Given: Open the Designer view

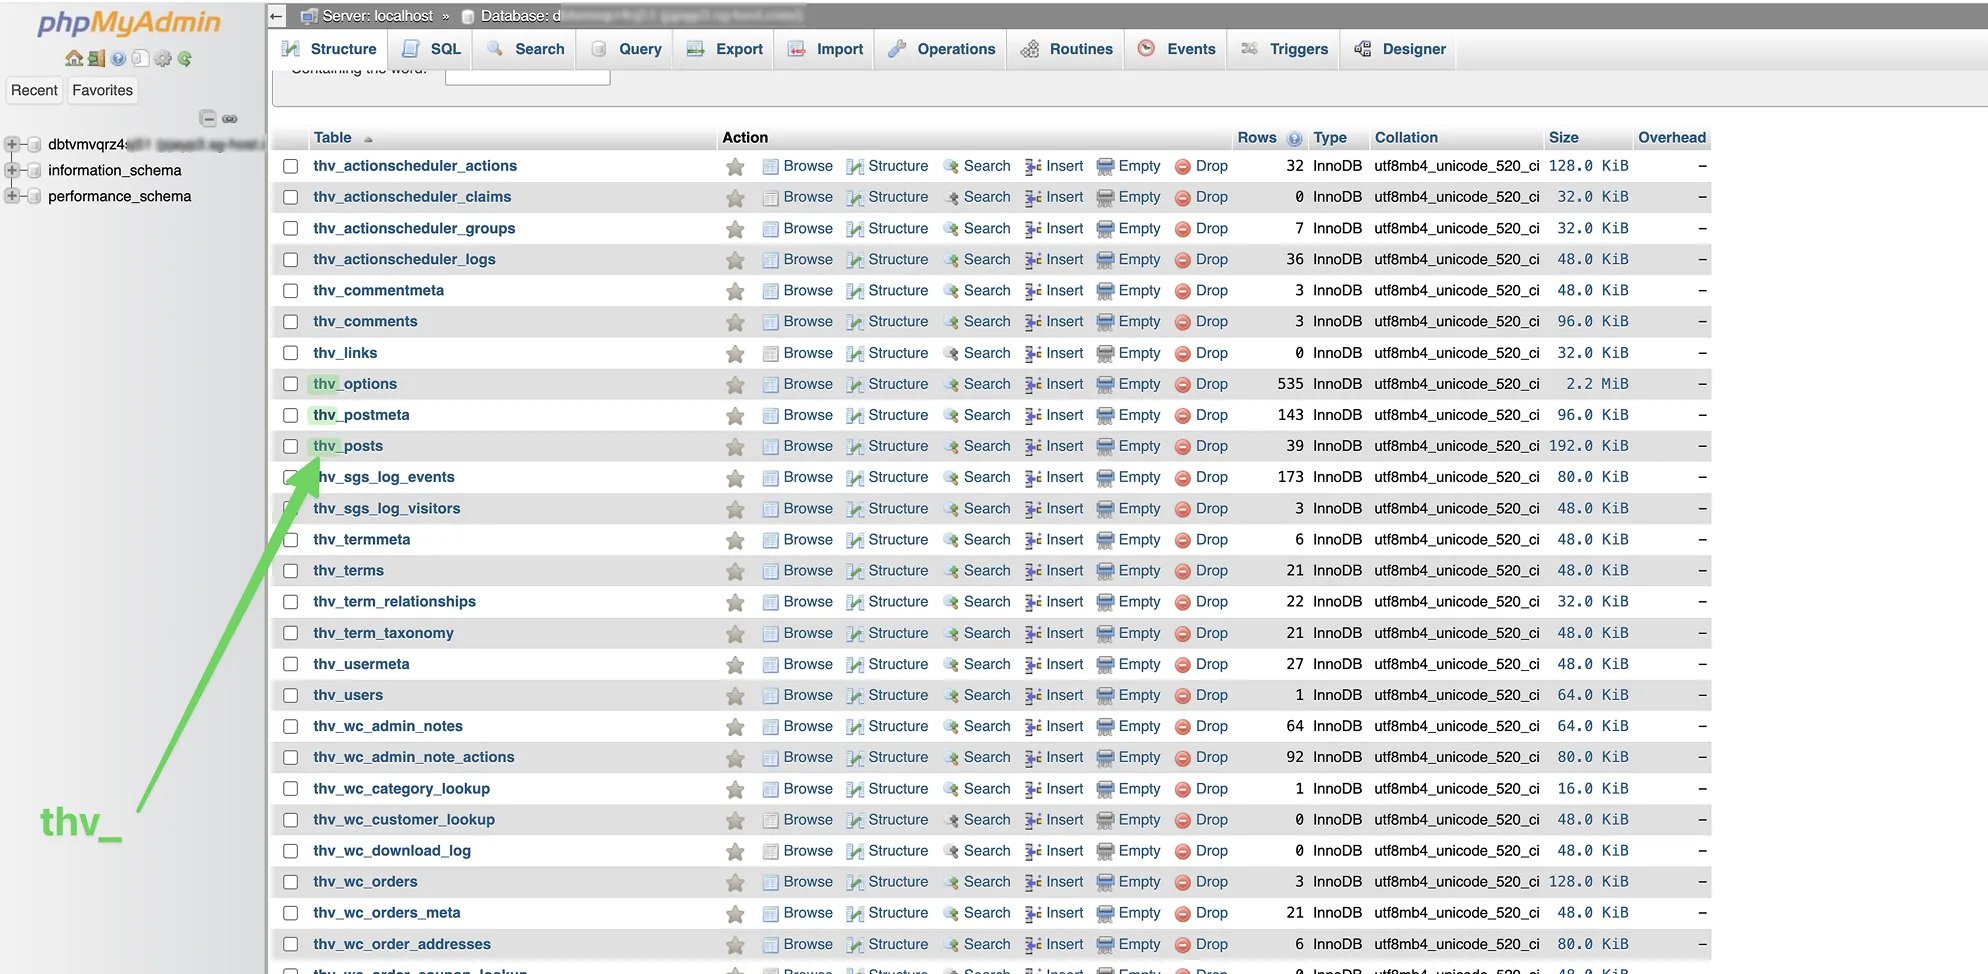Looking at the screenshot, I should [1399, 48].
